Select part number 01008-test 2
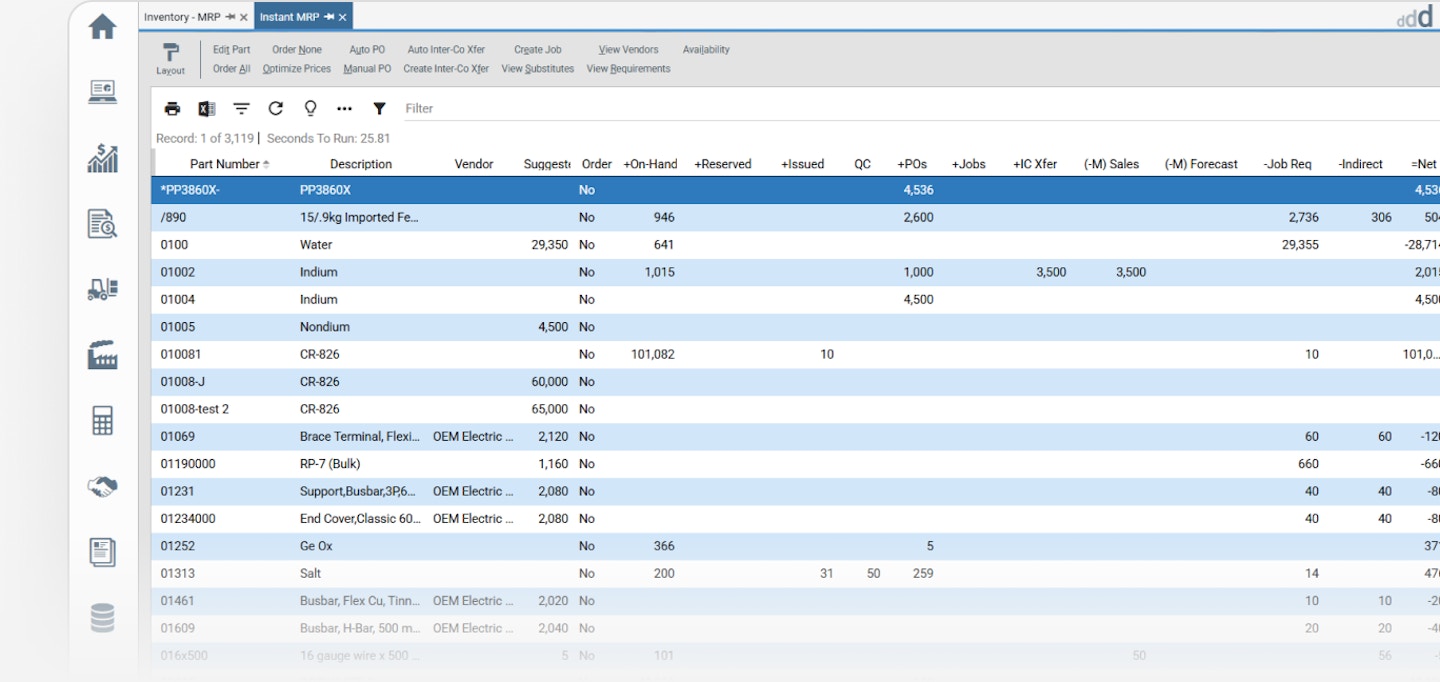1440x682 pixels. tap(195, 409)
